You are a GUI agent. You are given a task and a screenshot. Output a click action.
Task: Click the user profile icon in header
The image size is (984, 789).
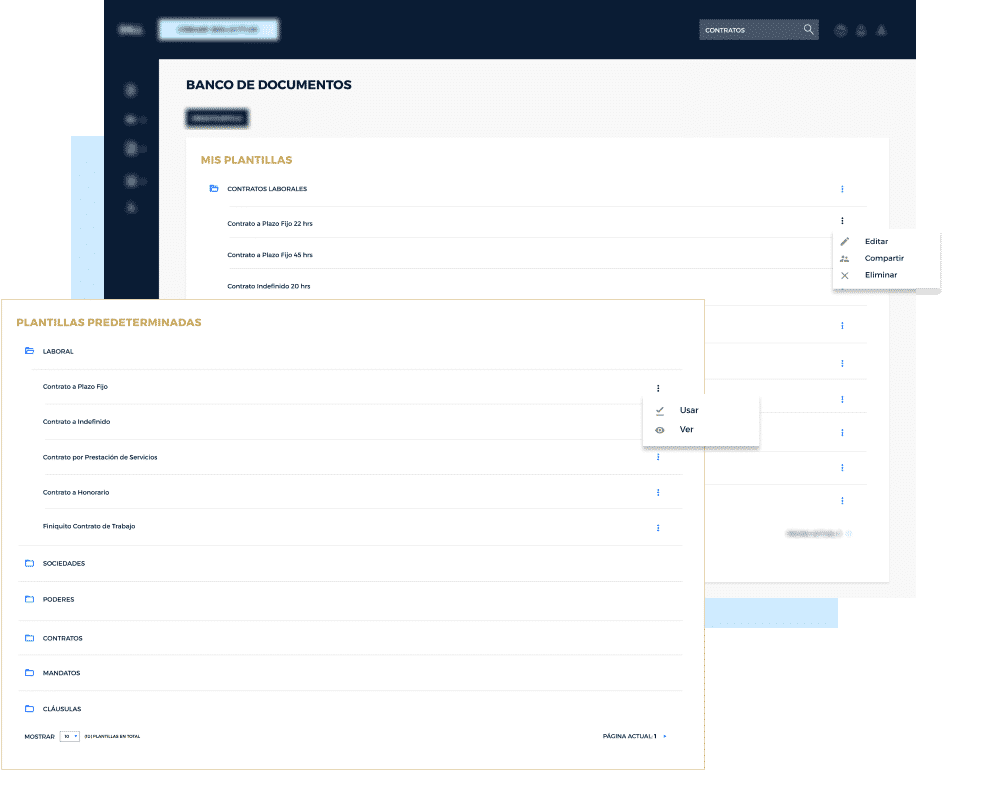pyautogui.click(x=861, y=30)
